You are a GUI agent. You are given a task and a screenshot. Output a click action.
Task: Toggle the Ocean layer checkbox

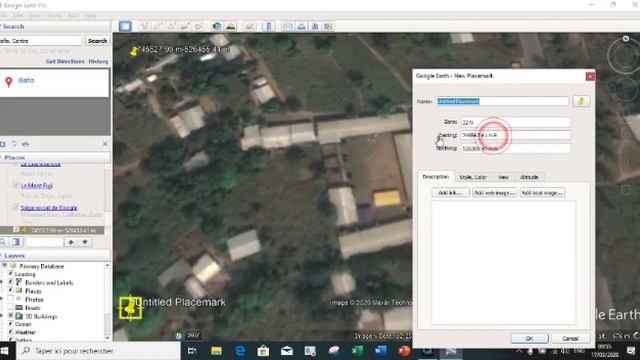coord(11,324)
